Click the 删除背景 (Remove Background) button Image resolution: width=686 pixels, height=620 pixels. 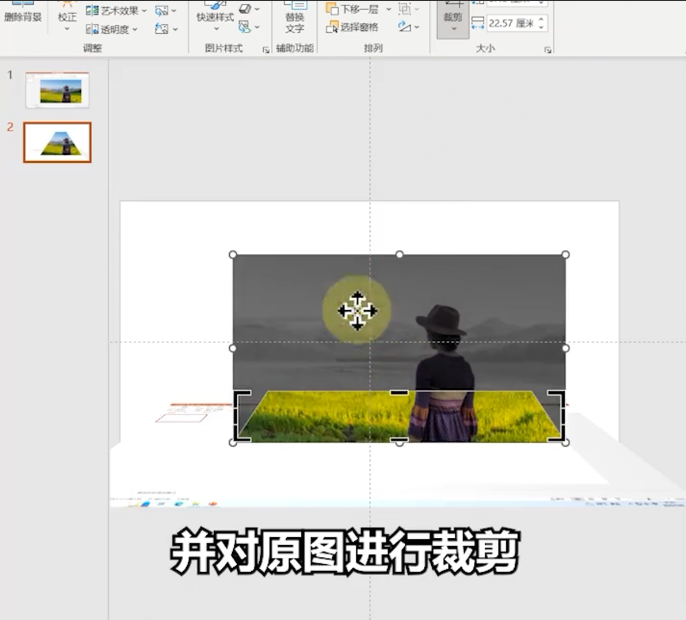(x=23, y=13)
